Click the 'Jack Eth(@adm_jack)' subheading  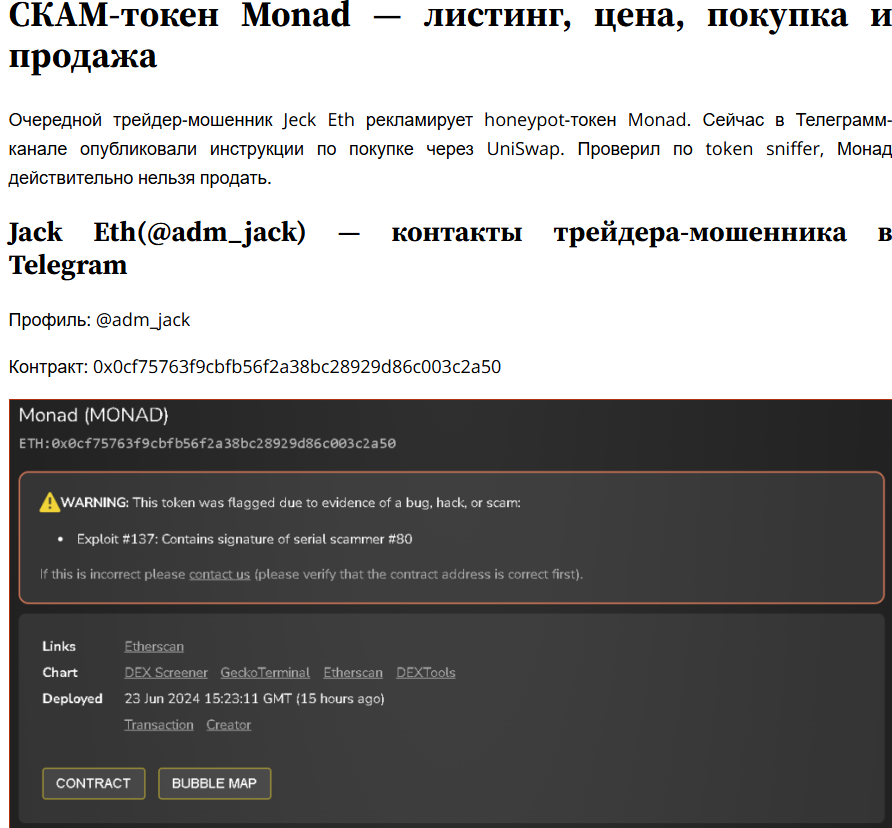coord(450,248)
